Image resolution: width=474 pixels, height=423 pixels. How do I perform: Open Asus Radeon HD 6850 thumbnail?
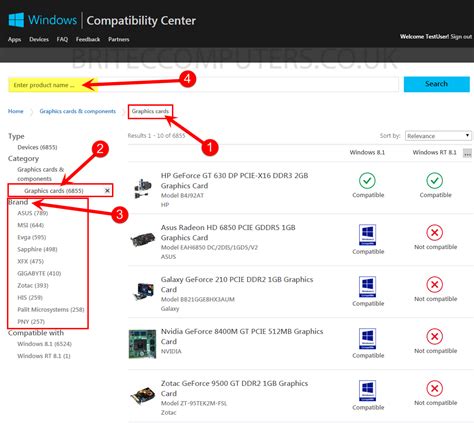pyautogui.click(x=143, y=239)
